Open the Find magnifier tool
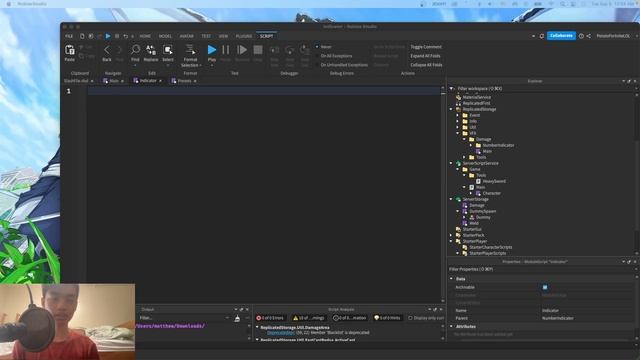Image resolution: width=640 pixels, height=360 pixels. (135, 50)
